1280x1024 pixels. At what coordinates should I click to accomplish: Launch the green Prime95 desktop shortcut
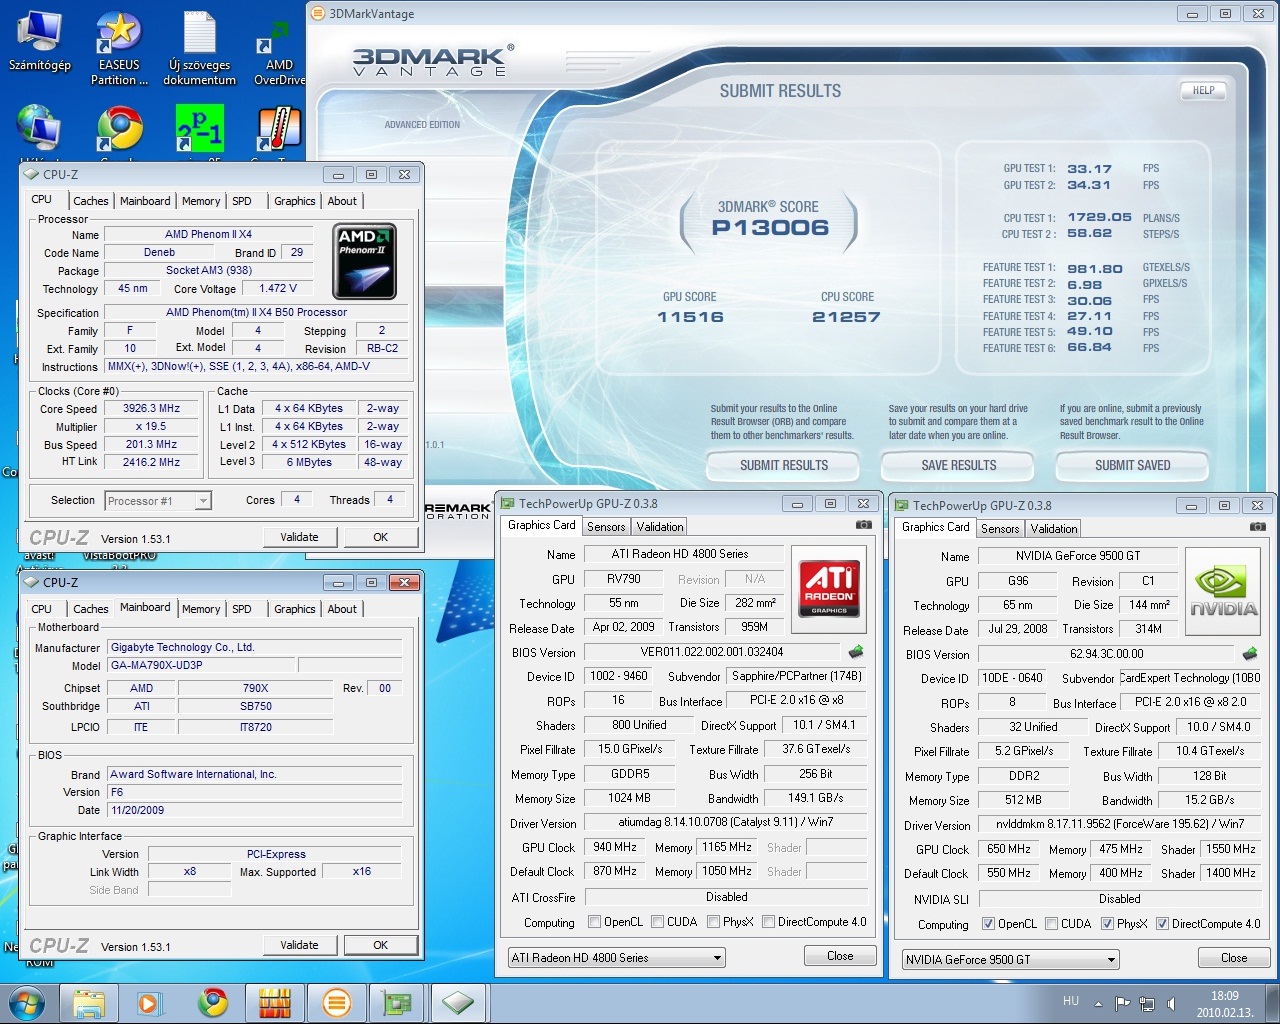point(199,128)
